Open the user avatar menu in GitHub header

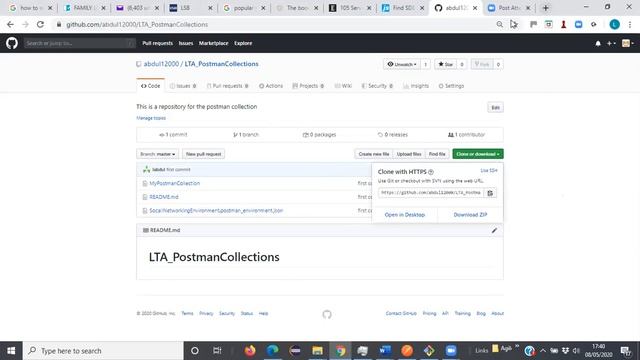[627, 43]
